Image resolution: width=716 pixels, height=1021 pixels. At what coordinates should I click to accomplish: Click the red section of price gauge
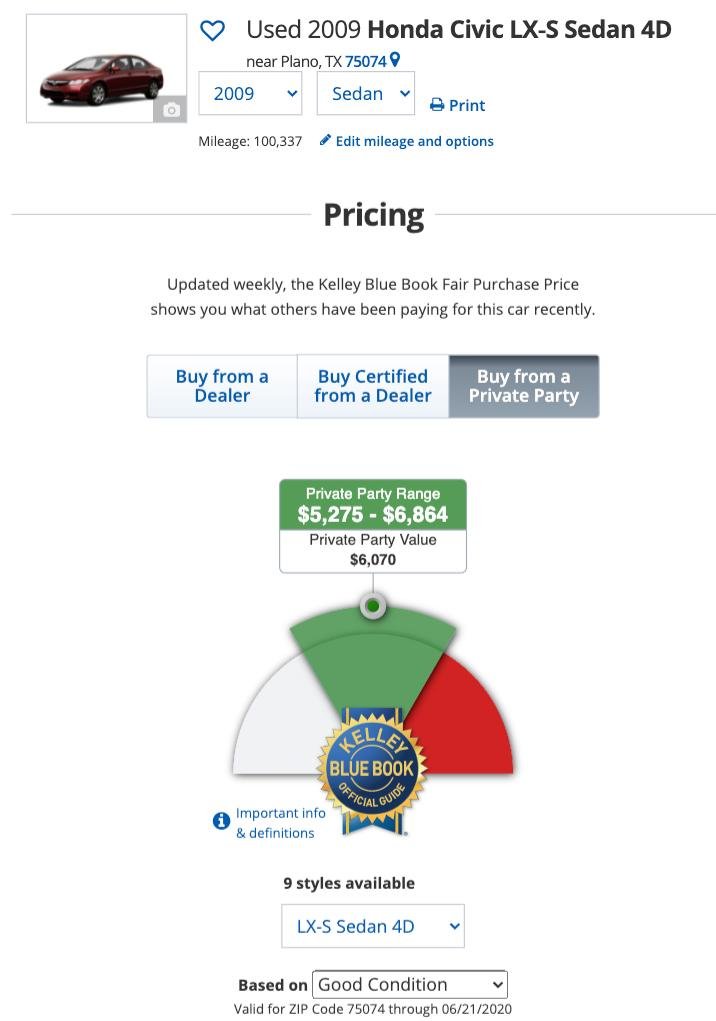point(470,720)
